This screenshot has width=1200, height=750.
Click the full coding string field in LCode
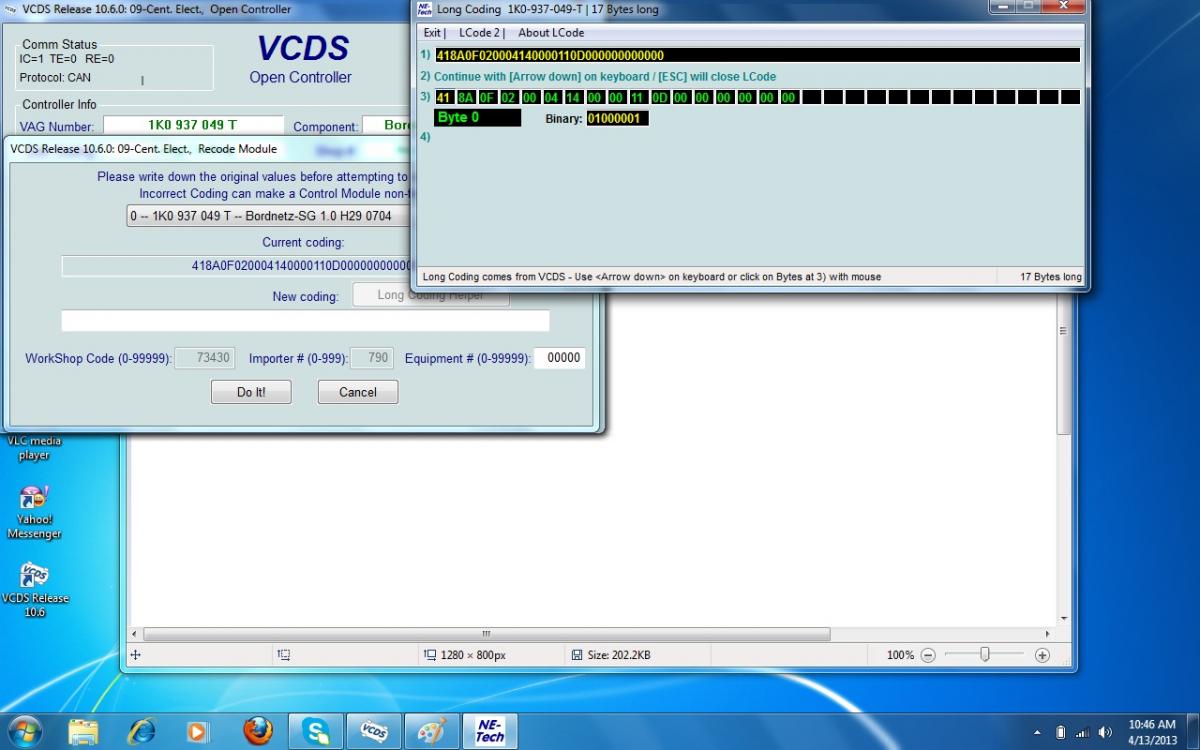tap(757, 55)
